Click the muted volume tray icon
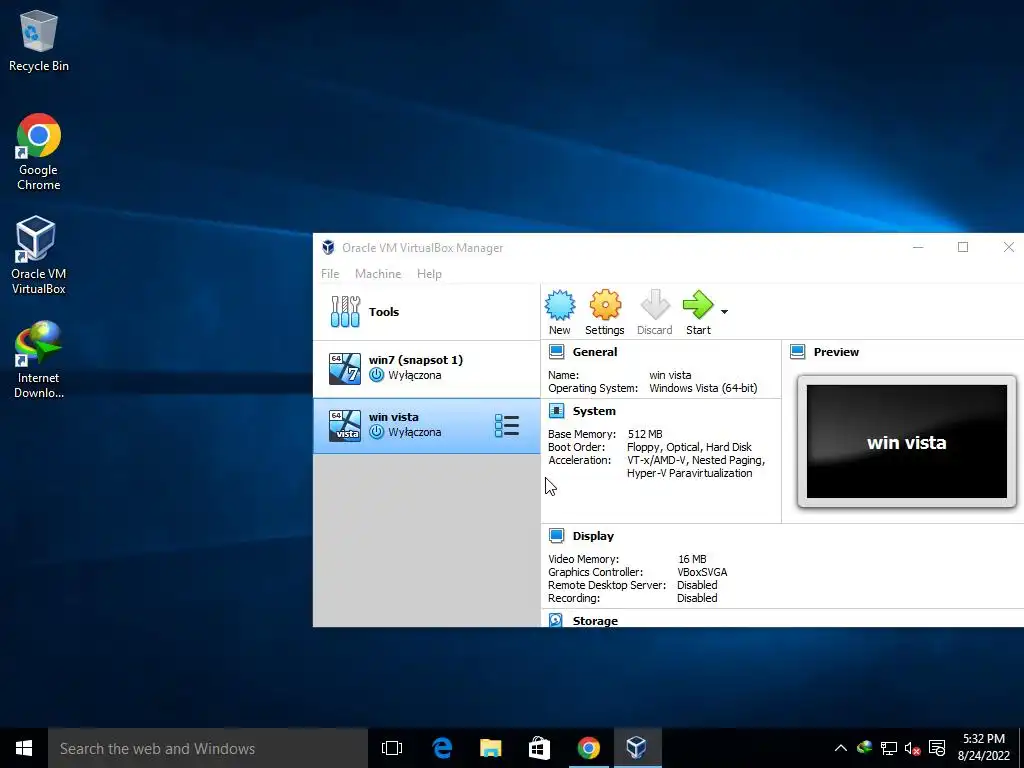Screen dimensions: 1024x768 tap(912, 748)
